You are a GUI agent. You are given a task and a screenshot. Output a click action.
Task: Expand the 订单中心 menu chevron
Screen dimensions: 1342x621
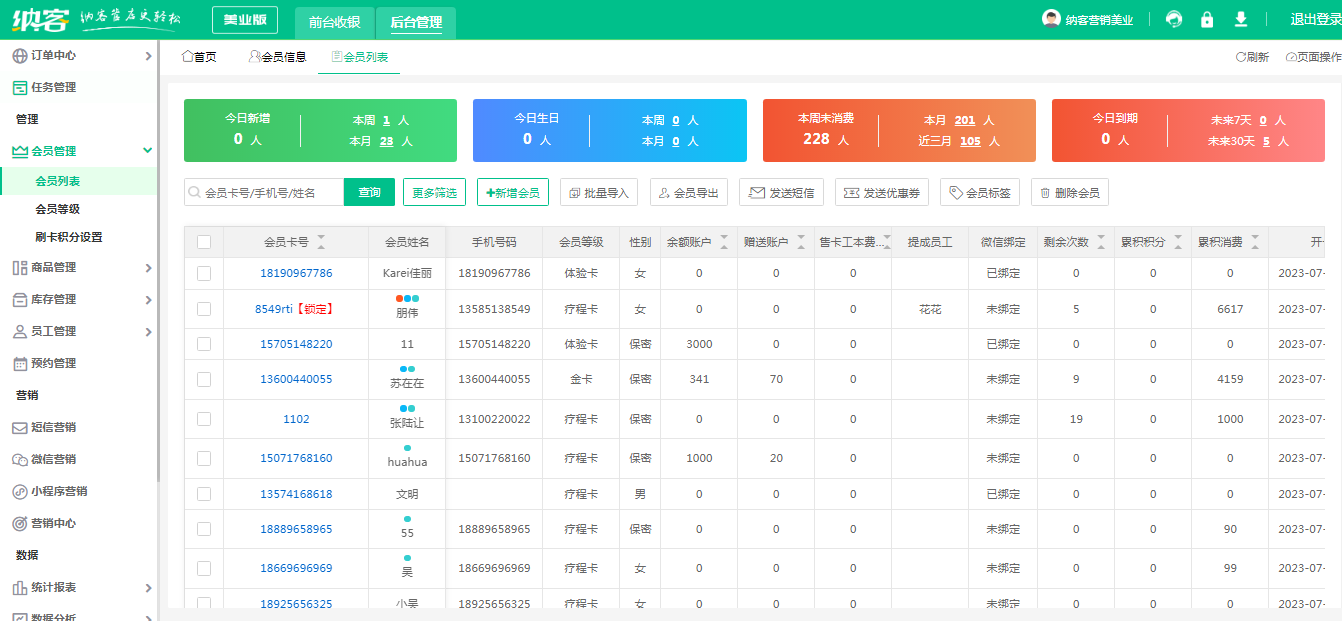[x=148, y=56]
